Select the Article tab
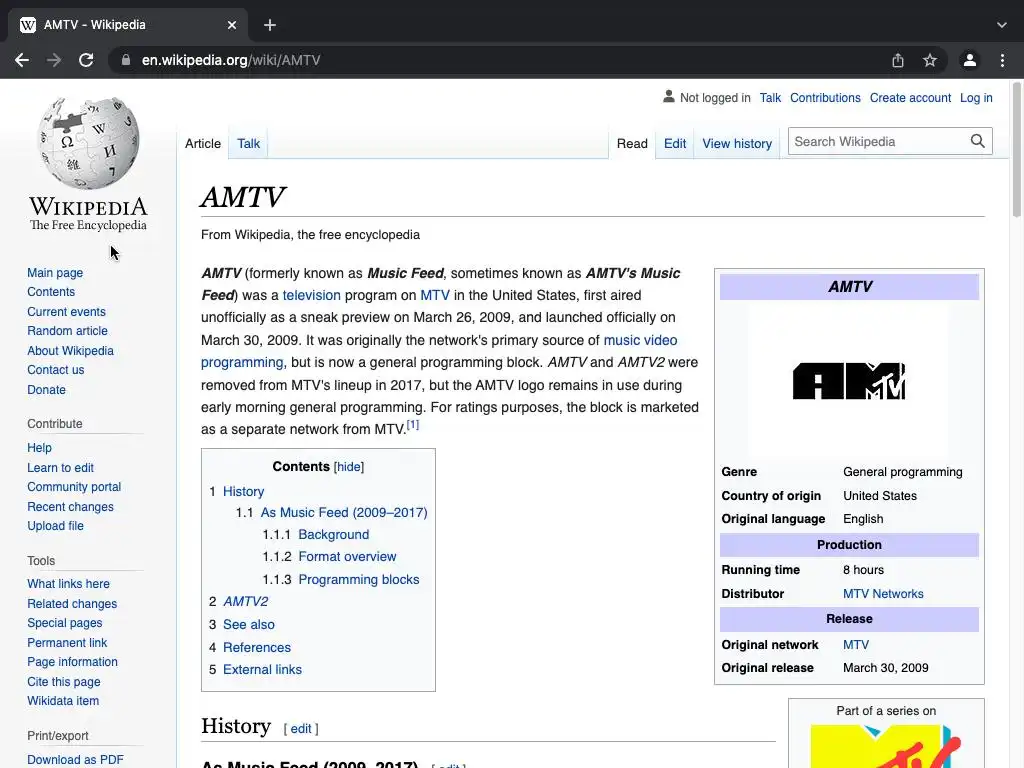This screenshot has height=768, width=1024. pyautogui.click(x=202, y=144)
